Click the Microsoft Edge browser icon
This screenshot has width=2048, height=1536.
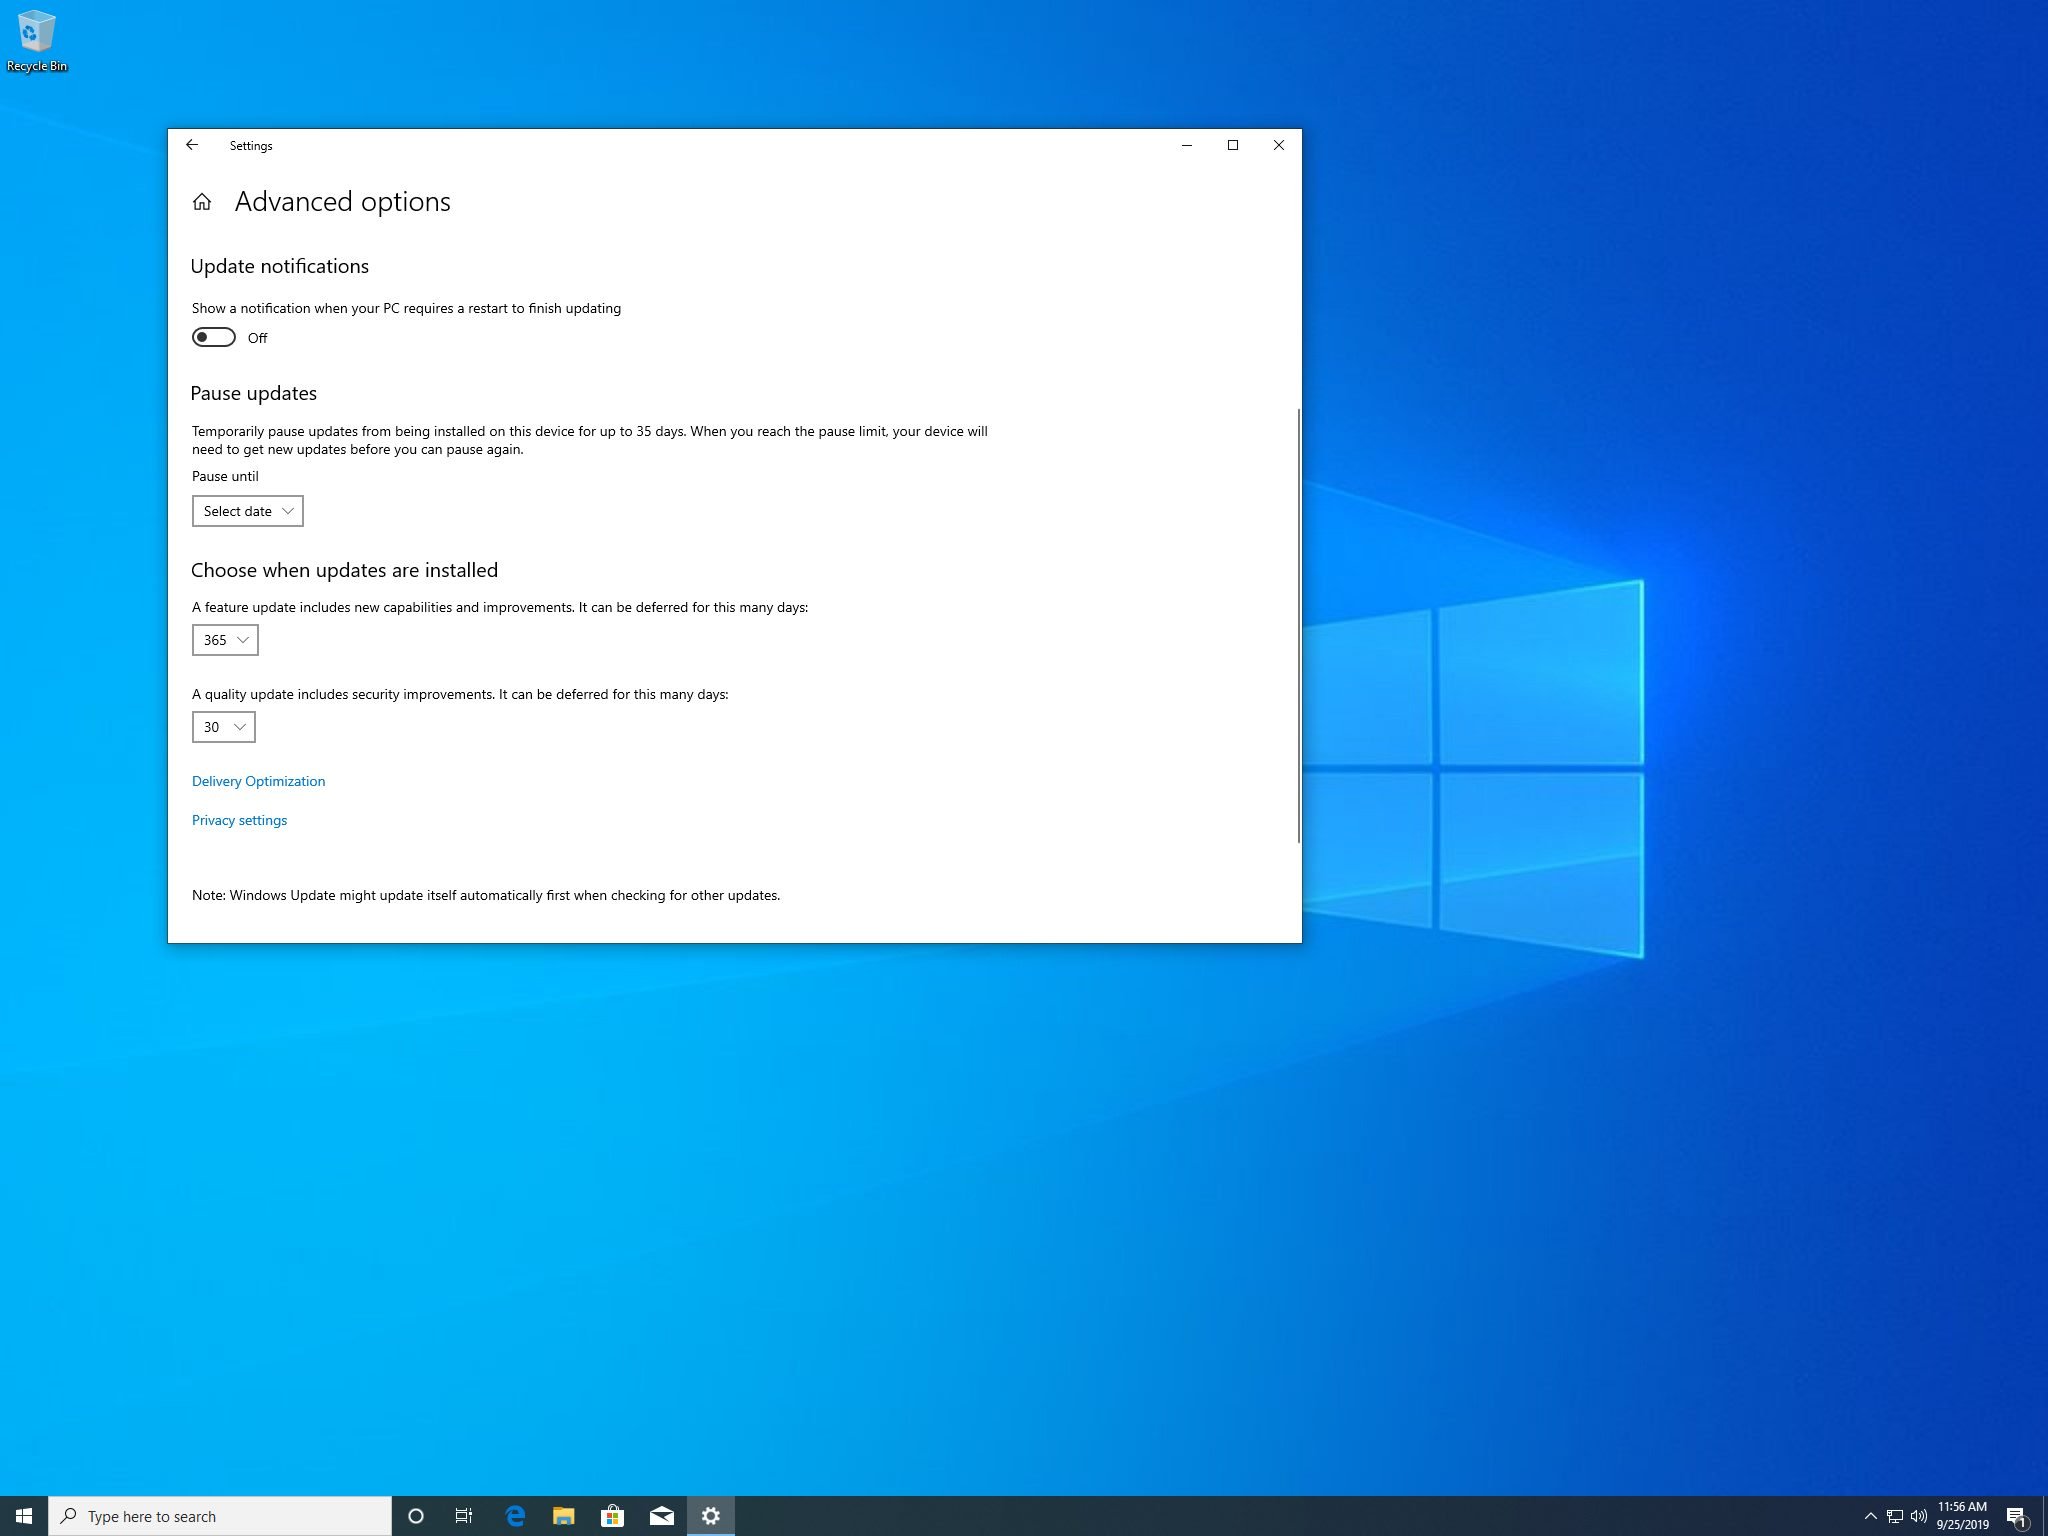tap(513, 1515)
